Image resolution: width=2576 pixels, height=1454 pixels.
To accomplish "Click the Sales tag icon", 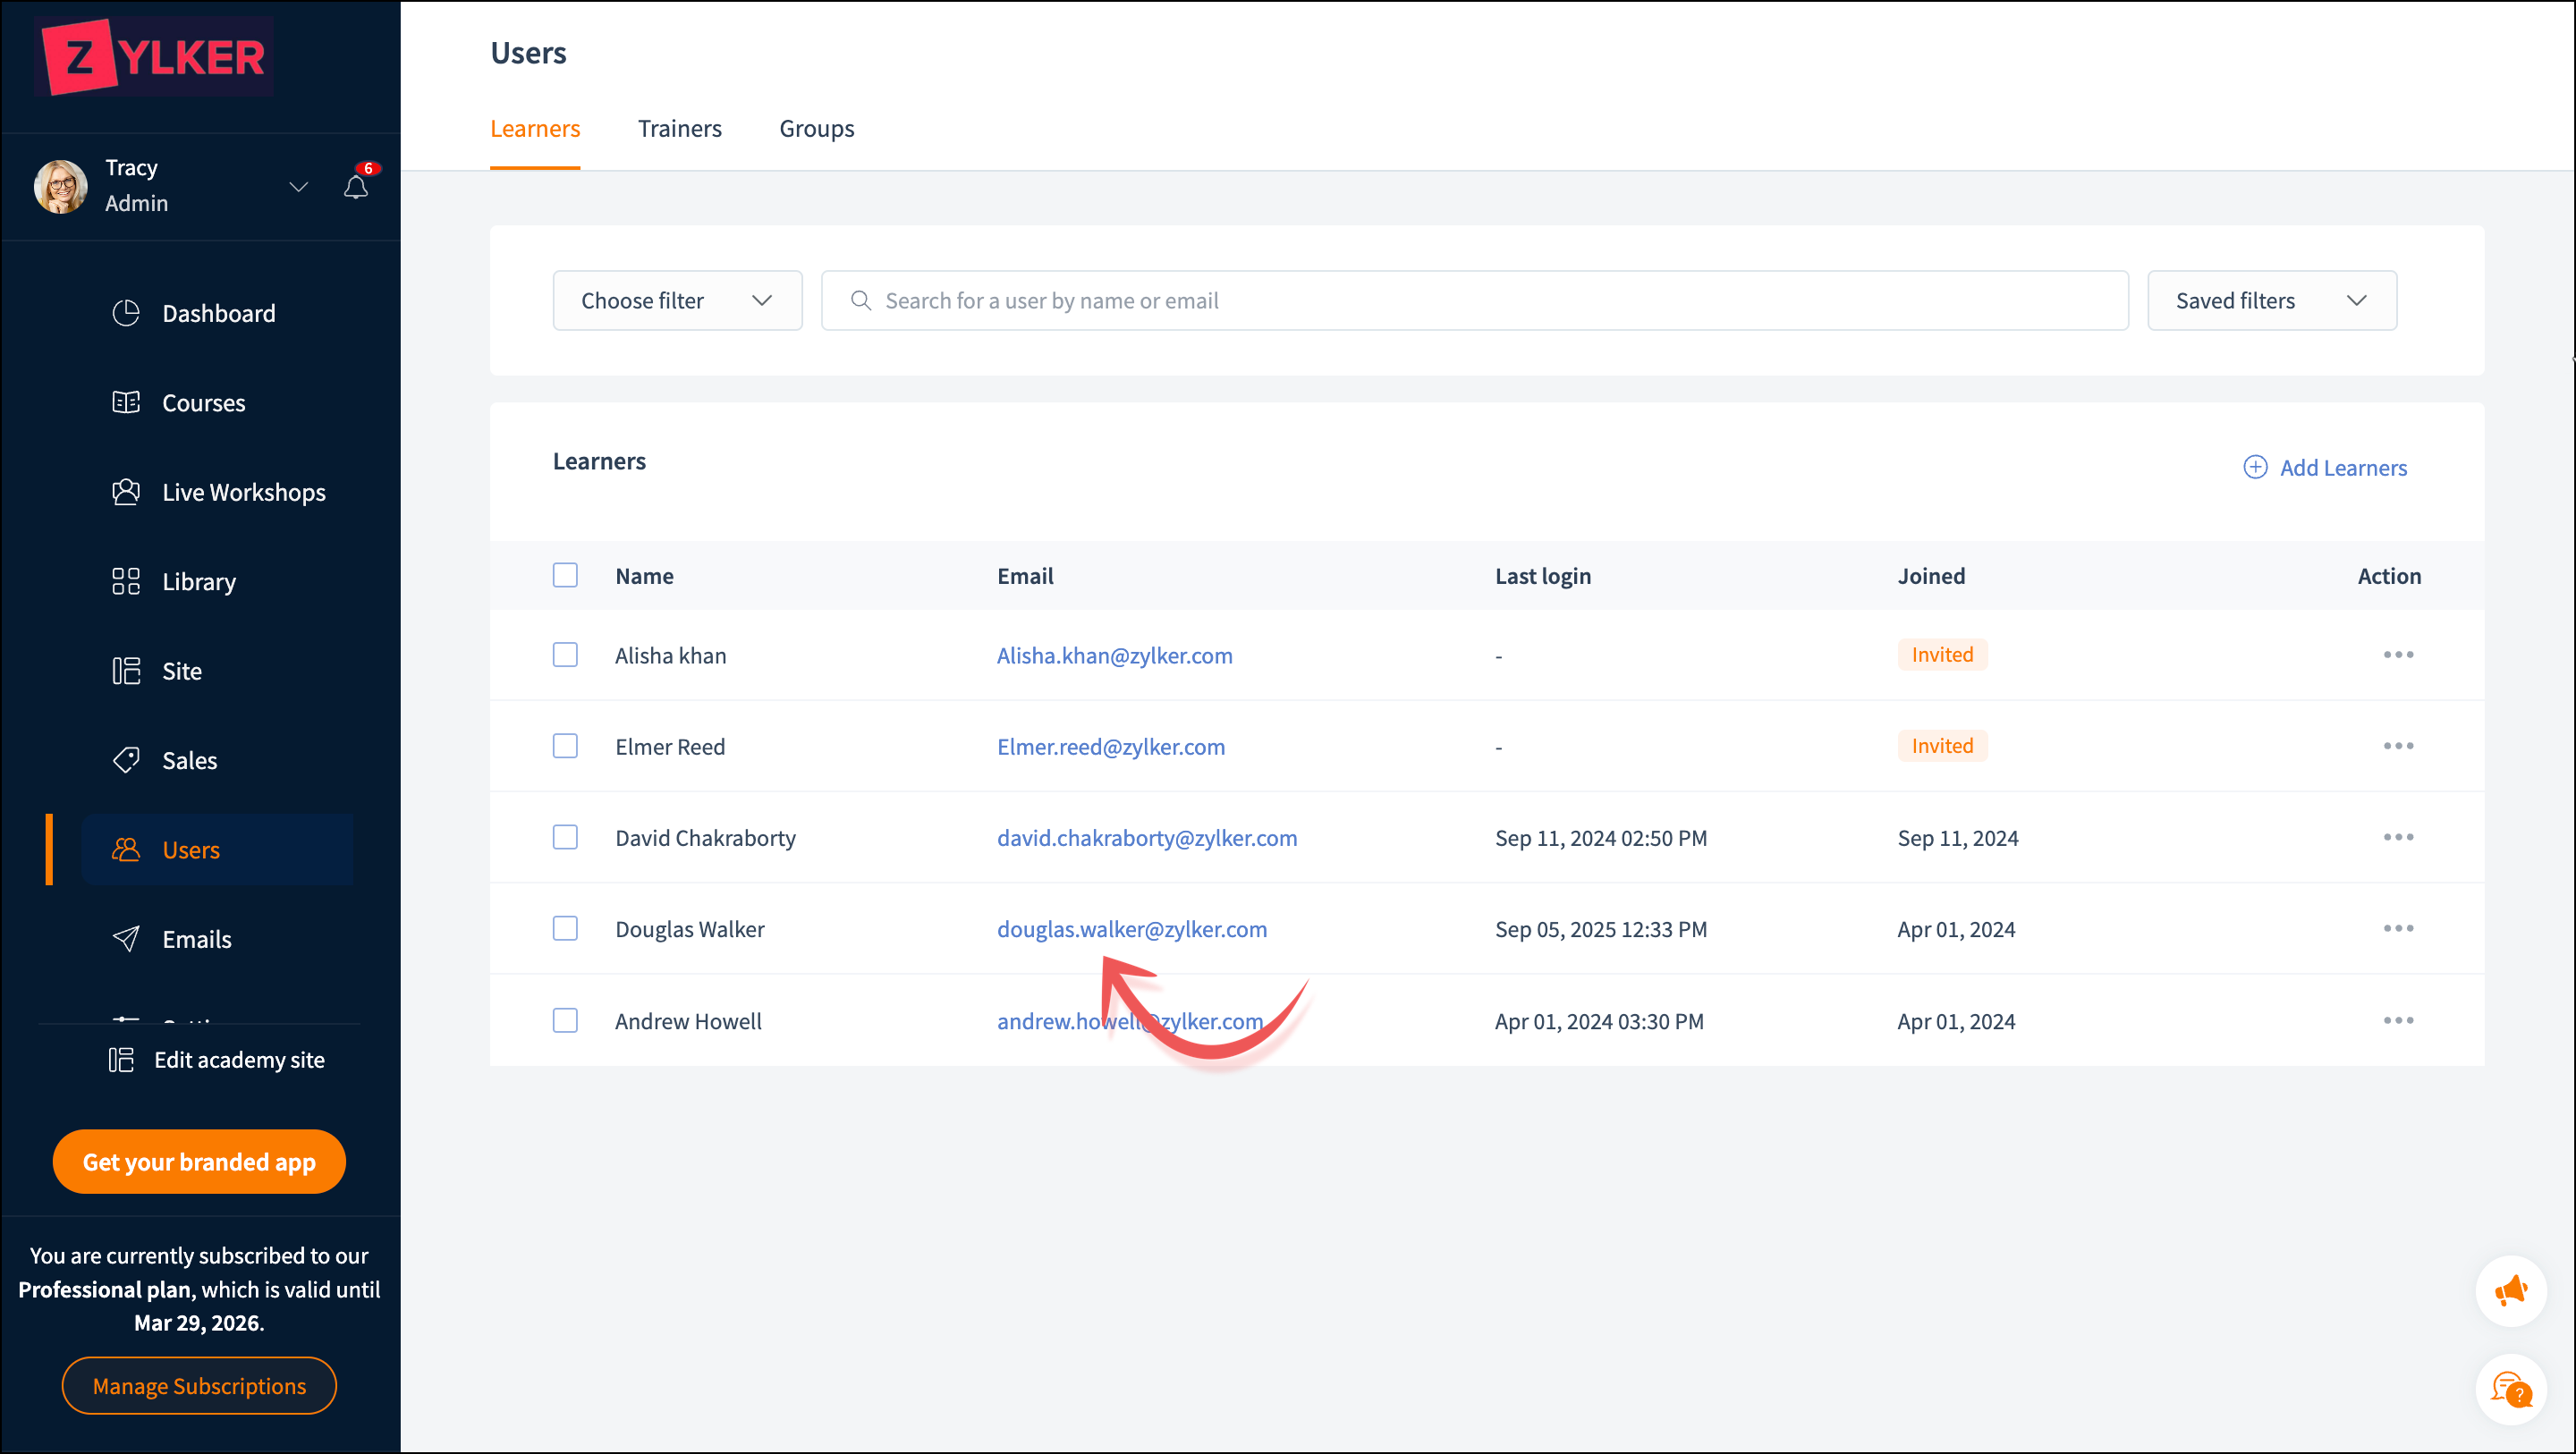I will pyautogui.click(x=126, y=760).
